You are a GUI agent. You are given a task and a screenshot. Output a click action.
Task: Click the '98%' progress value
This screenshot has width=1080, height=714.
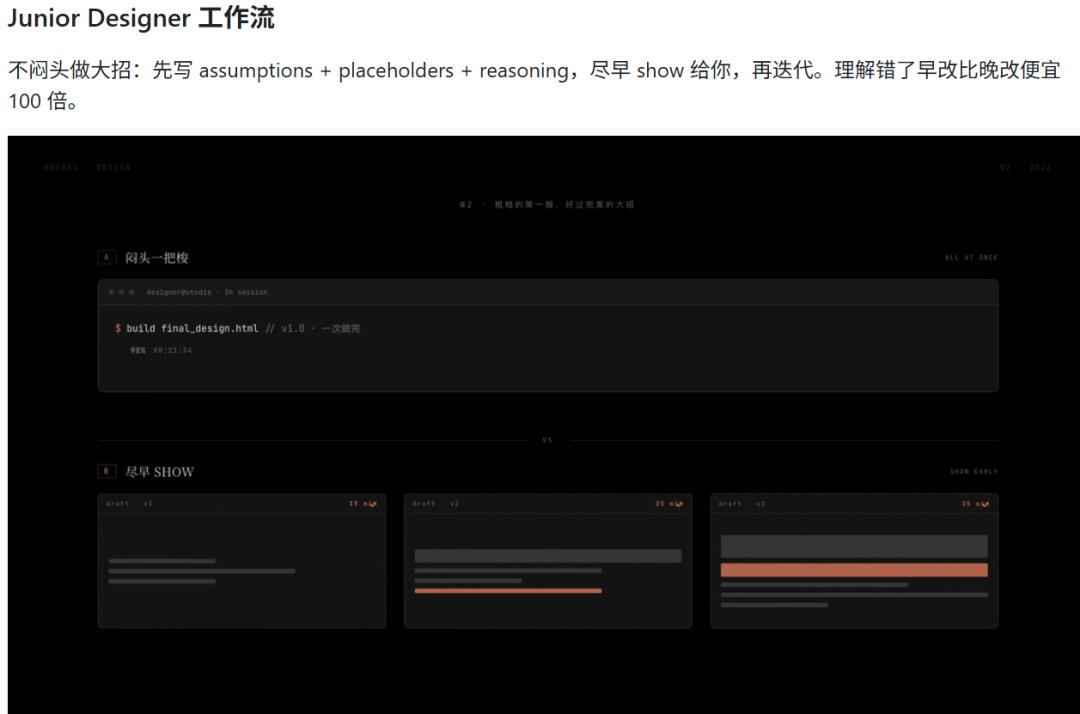click(138, 350)
